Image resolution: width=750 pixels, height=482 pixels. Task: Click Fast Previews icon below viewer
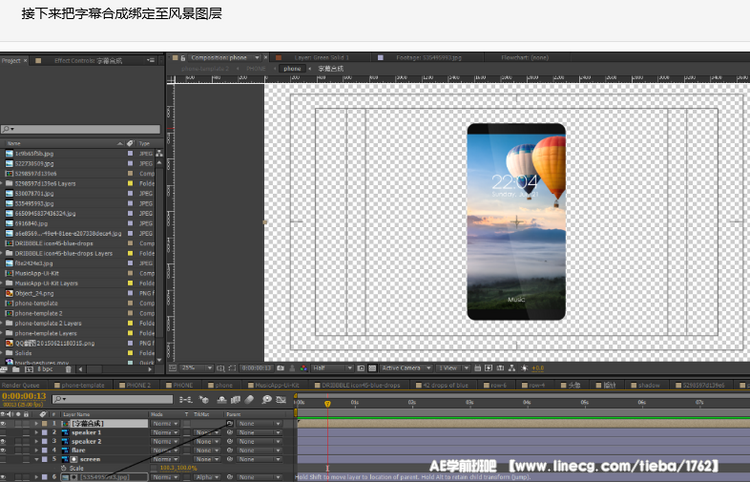pos(488,368)
